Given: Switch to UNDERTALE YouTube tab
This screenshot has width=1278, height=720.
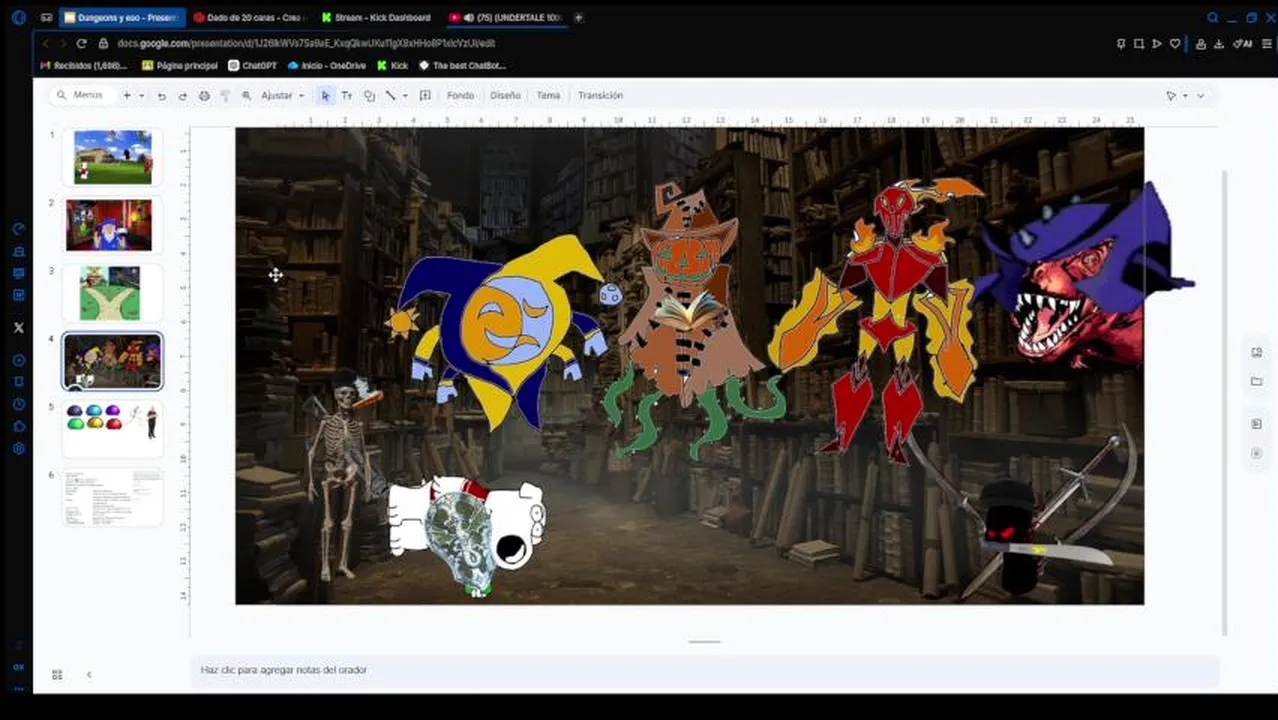Looking at the screenshot, I should (505, 18).
